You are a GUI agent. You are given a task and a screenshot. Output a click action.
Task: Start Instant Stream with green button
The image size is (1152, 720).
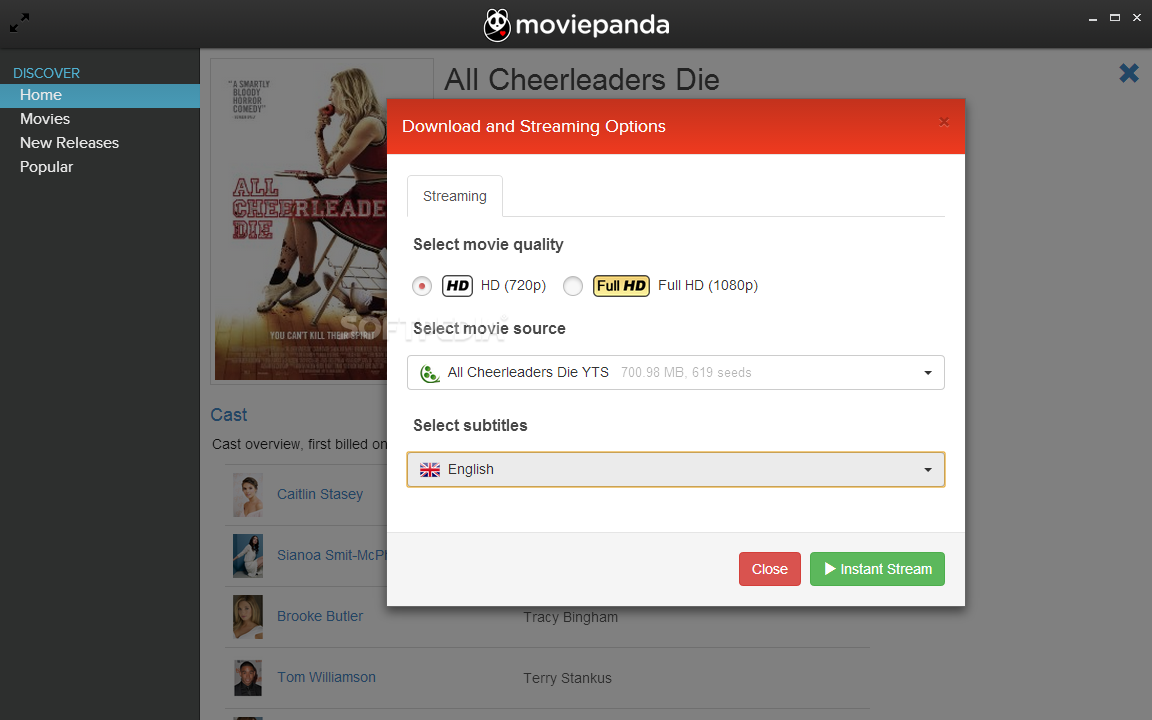[x=877, y=569]
